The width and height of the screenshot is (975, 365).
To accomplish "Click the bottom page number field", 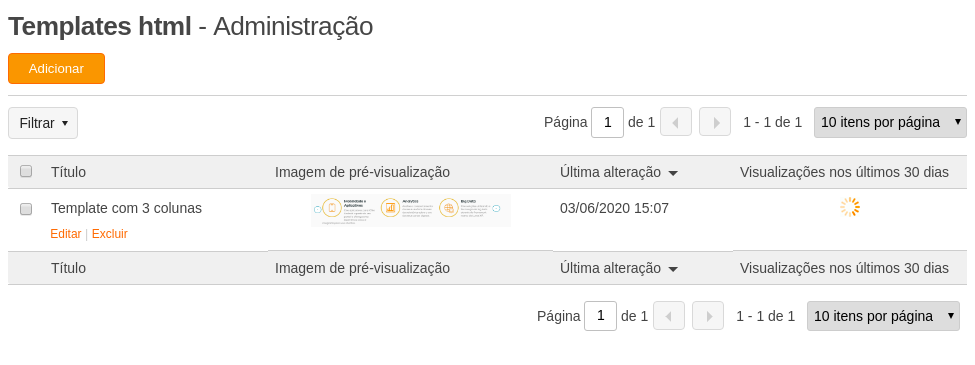I will point(601,316).
